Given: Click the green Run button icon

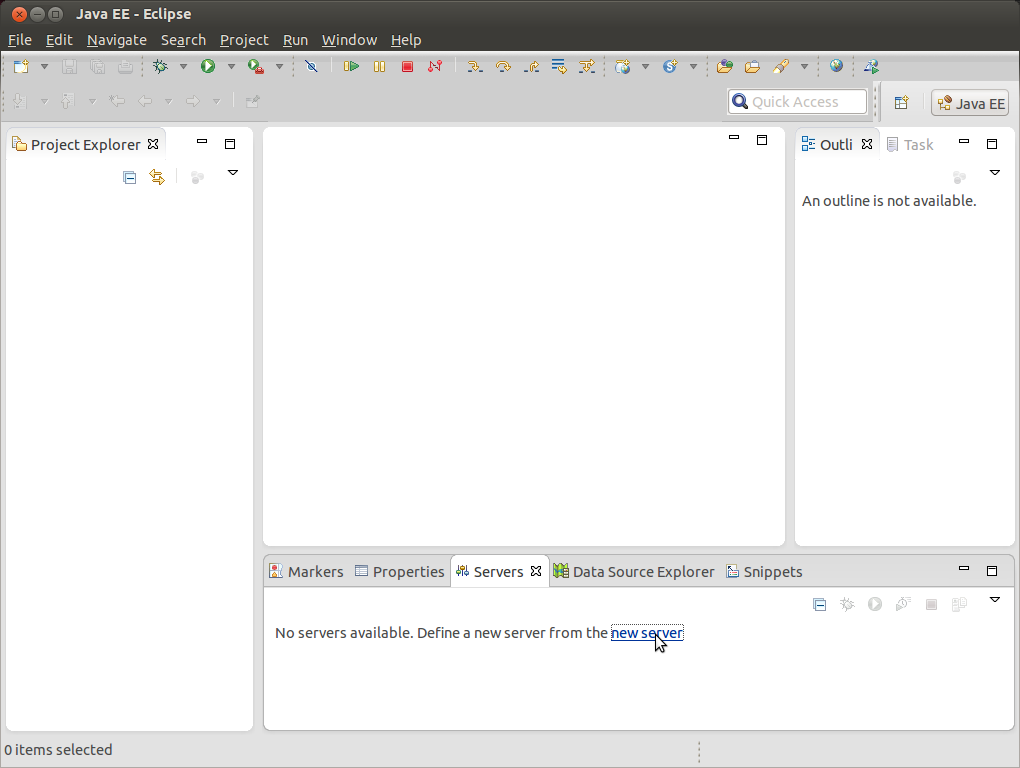Looking at the screenshot, I should [x=208, y=66].
